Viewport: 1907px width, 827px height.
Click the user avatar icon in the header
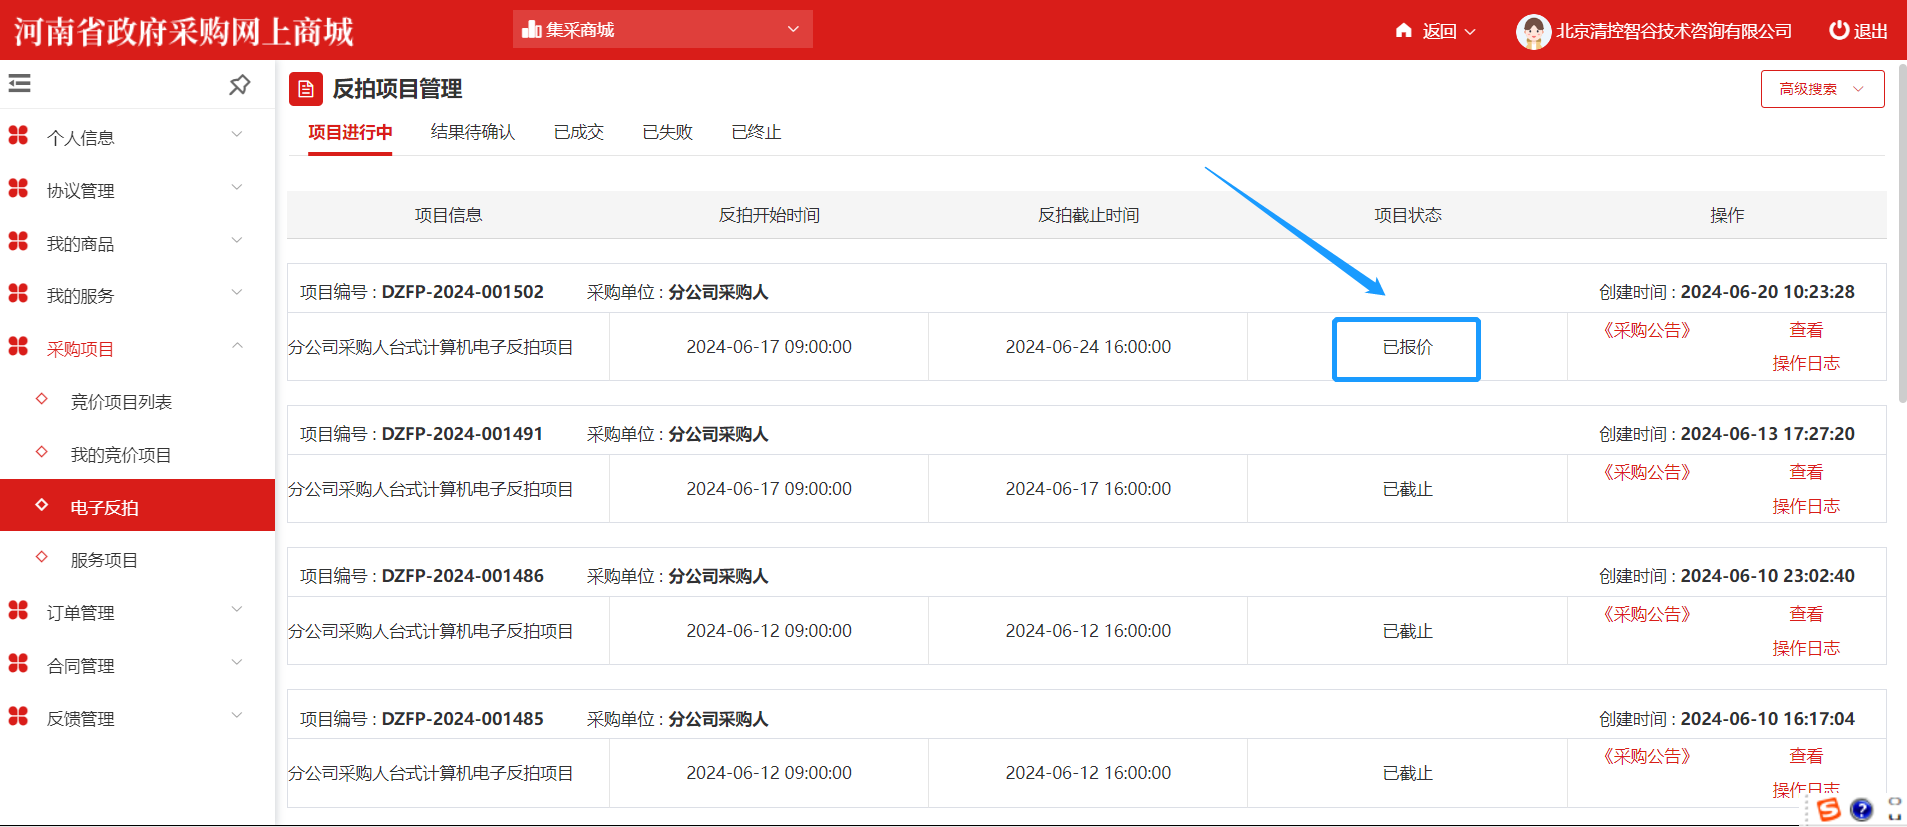pyautogui.click(x=1533, y=31)
